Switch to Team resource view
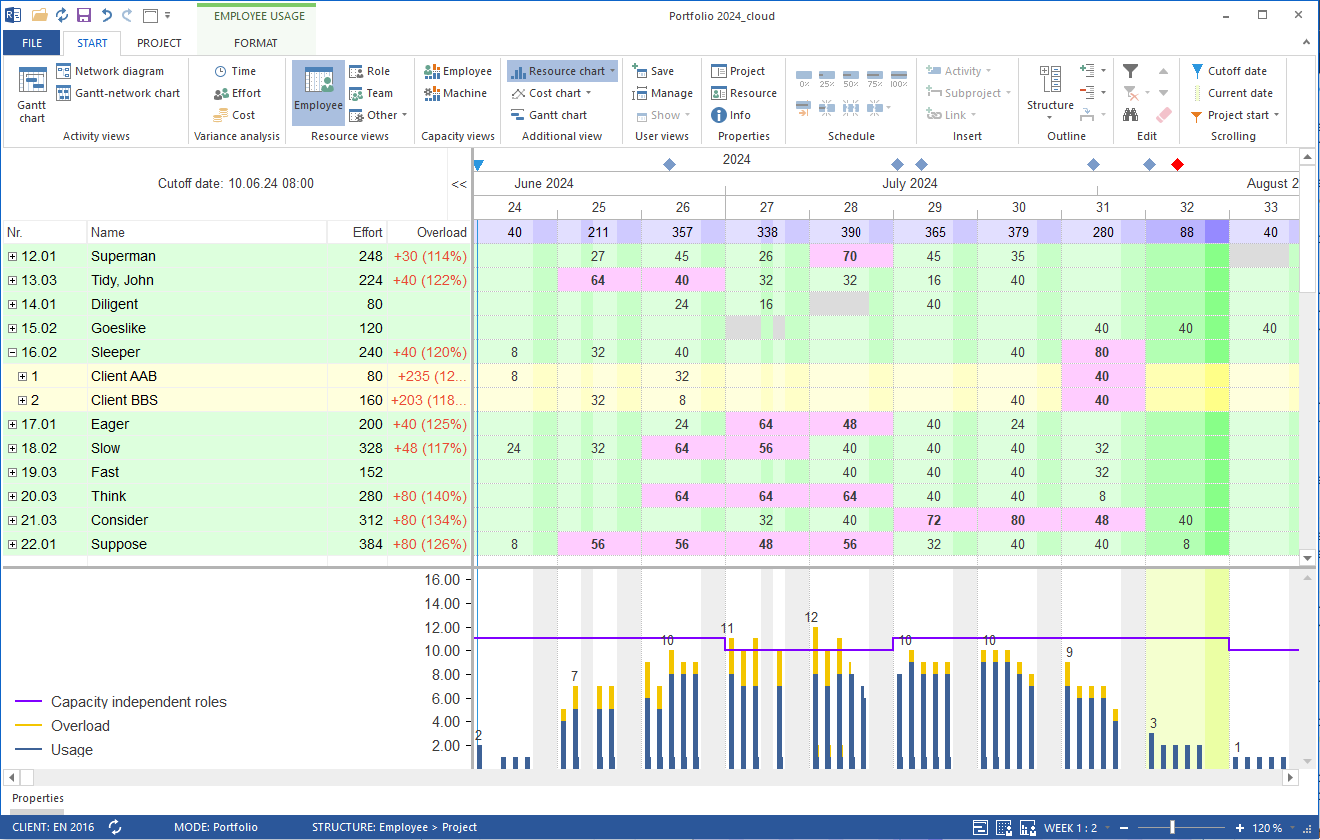The height and width of the screenshot is (840, 1320). tap(371, 93)
